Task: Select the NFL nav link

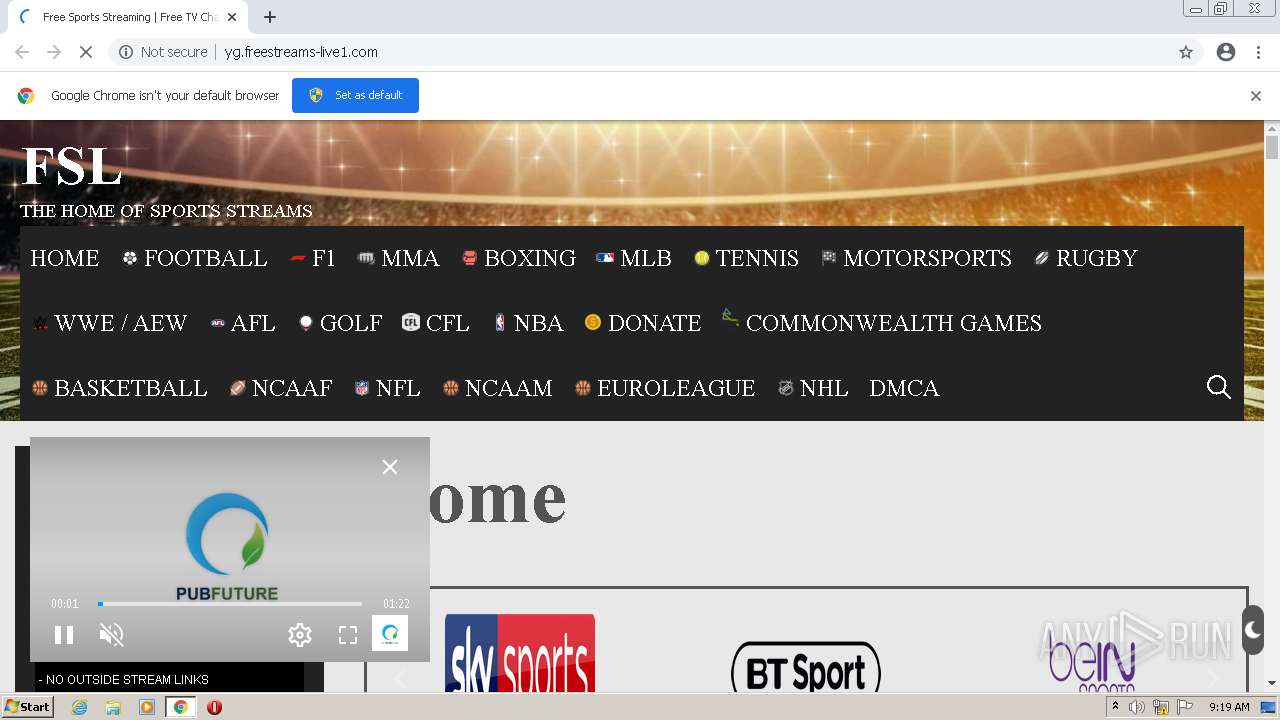Action: (387, 388)
